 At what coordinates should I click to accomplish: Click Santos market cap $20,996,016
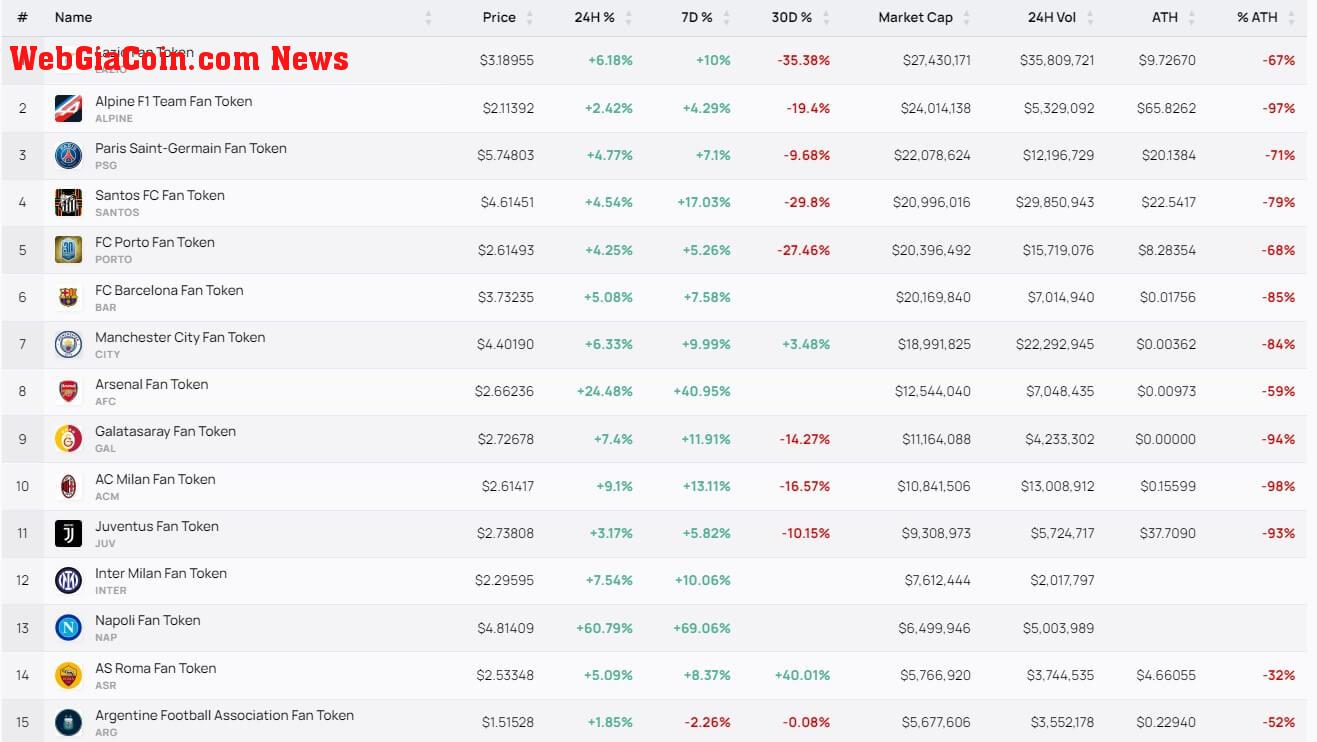point(931,202)
